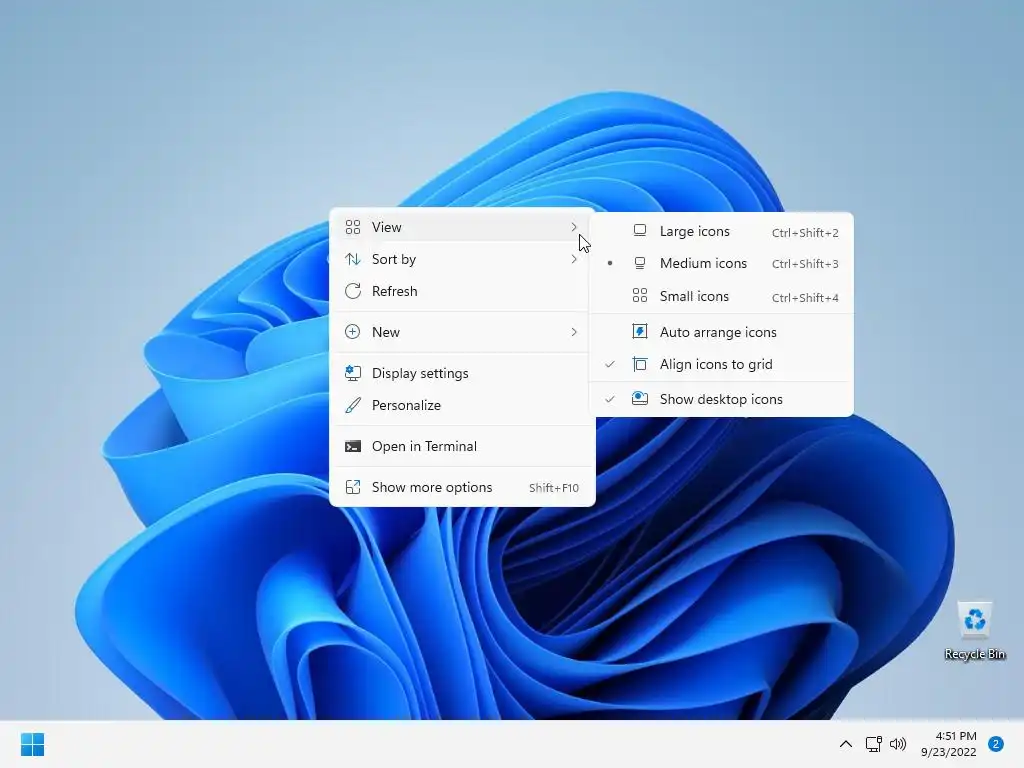
Task: Click the View grid icon
Action: (353, 227)
